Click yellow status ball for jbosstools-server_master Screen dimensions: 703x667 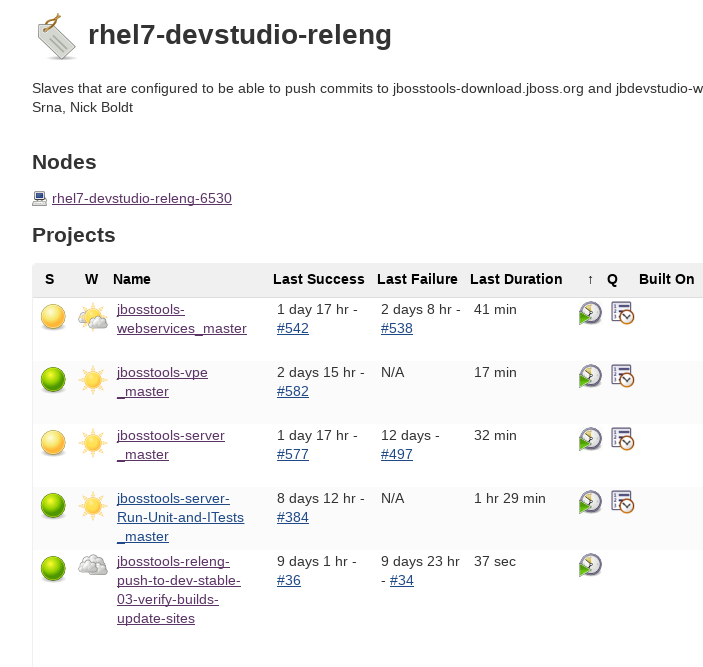pyautogui.click(x=53, y=442)
